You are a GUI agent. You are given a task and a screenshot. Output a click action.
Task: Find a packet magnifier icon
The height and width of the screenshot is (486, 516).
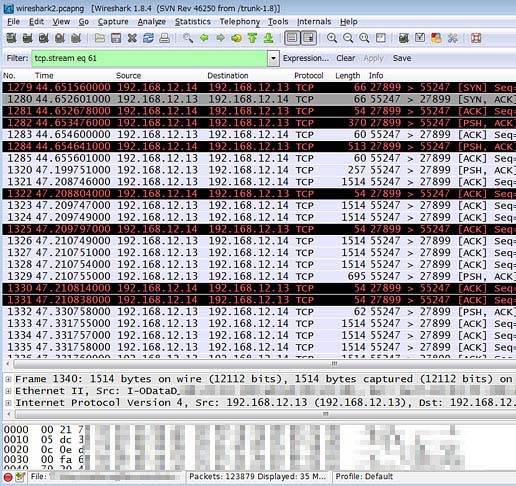(188, 38)
